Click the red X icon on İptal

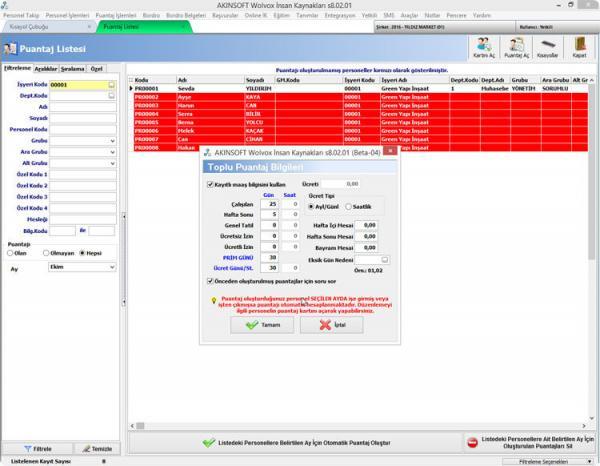[325, 325]
